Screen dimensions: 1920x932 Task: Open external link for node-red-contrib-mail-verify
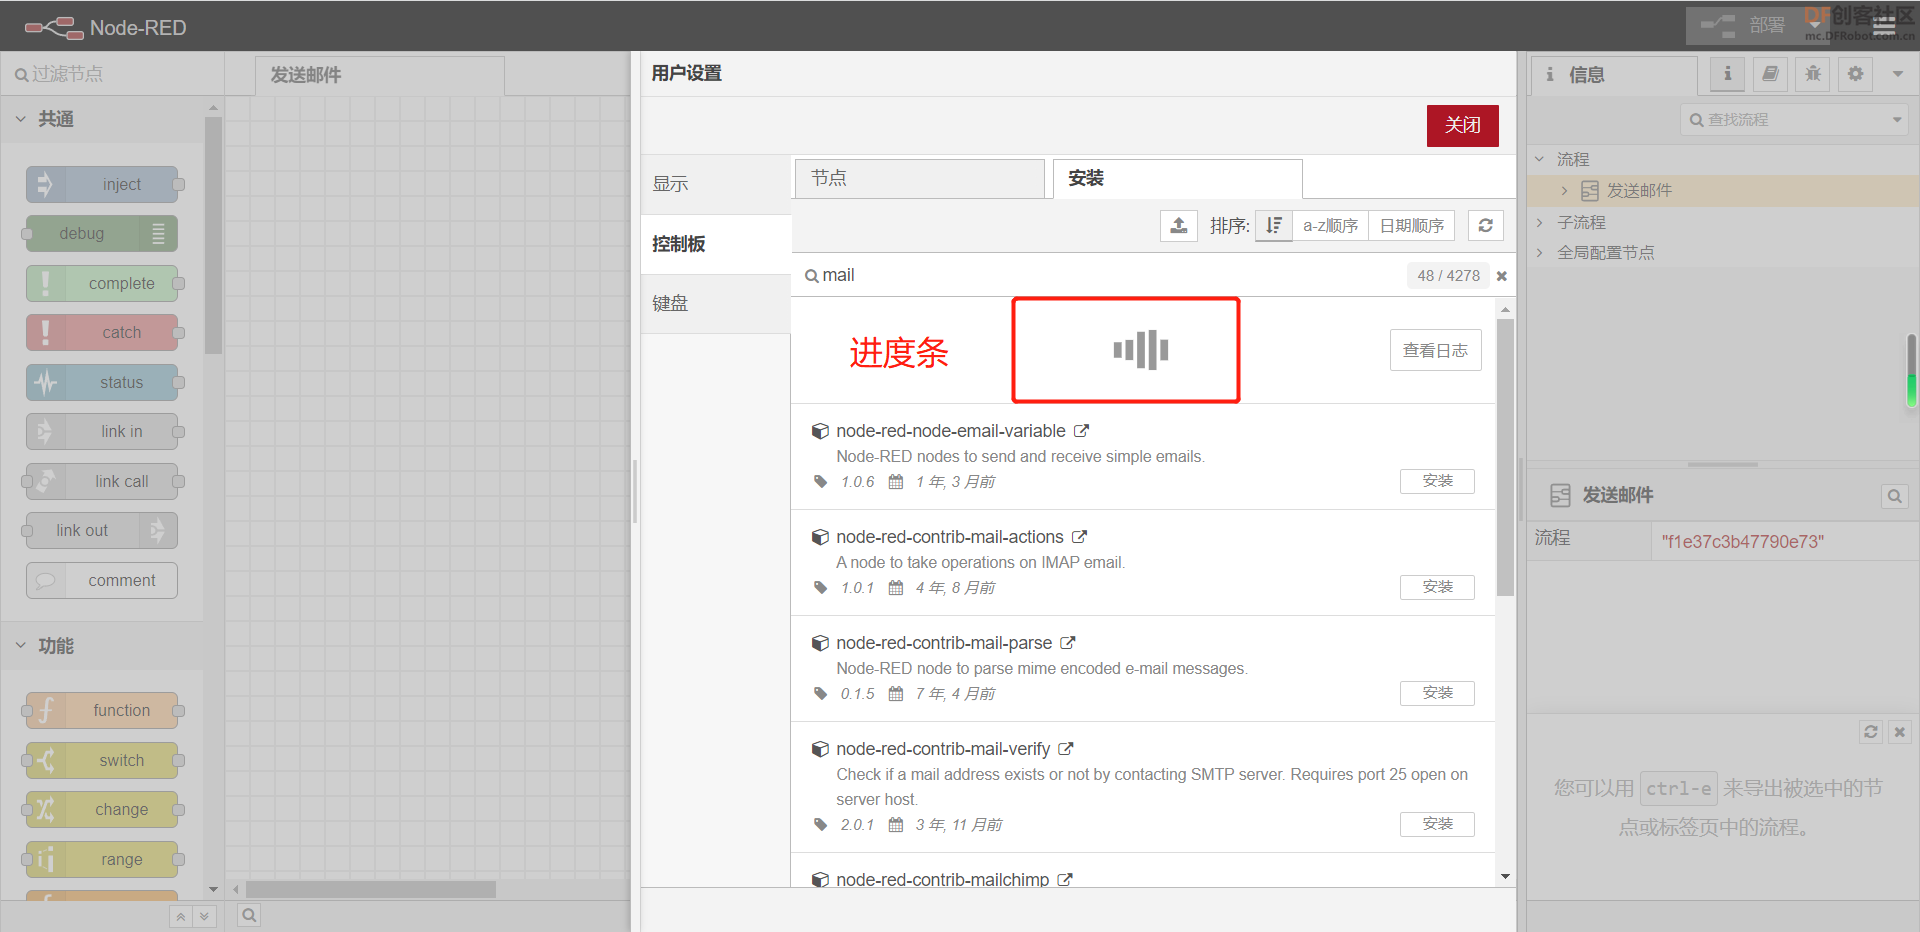click(1065, 749)
